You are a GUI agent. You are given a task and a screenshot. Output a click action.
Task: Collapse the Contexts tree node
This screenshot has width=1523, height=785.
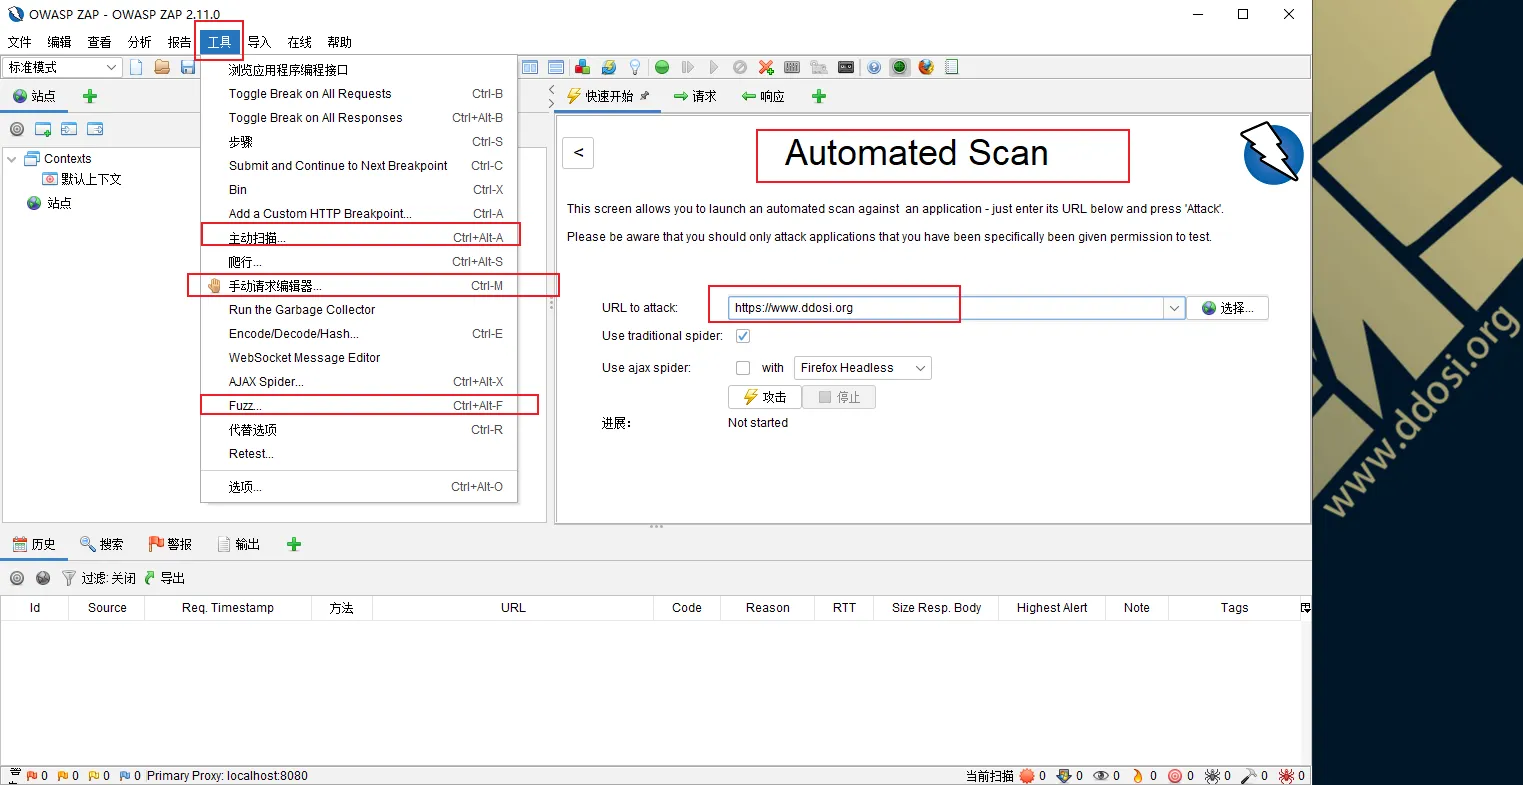click(x=12, y=159)
